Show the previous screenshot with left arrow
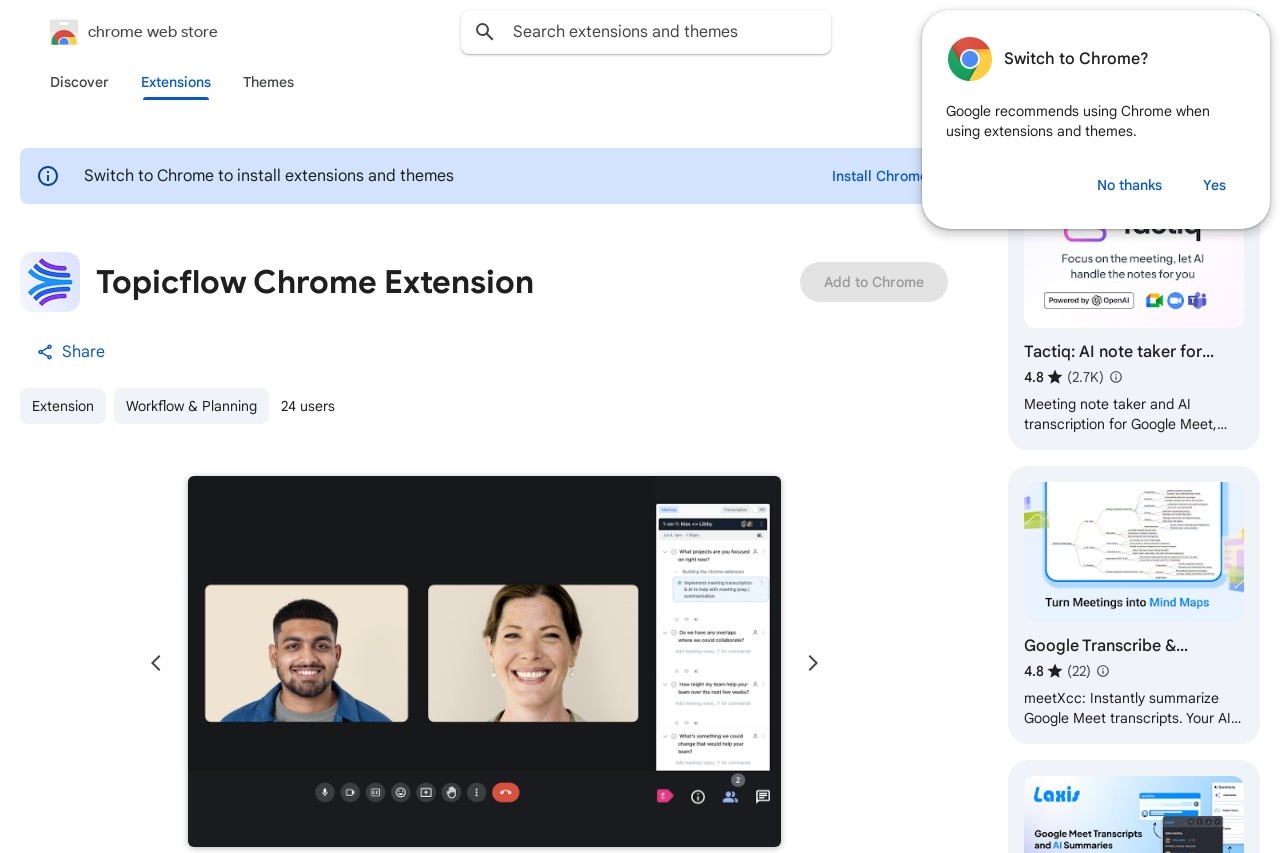This screenshot has height=853, width=1280. point(156,663)
